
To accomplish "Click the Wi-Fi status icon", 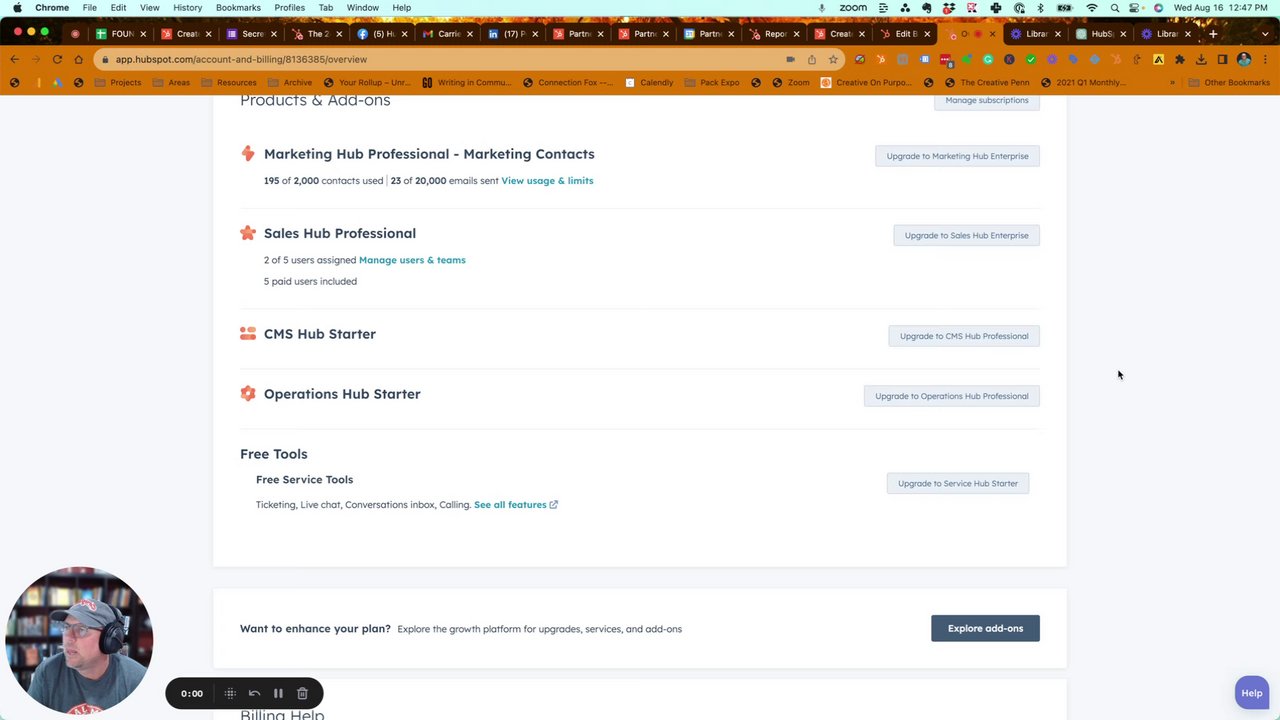I will click(1092, 7).
